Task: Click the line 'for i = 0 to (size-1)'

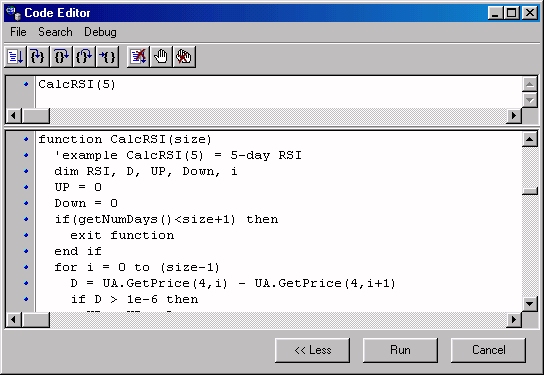Action: click(x=137, y=267)
